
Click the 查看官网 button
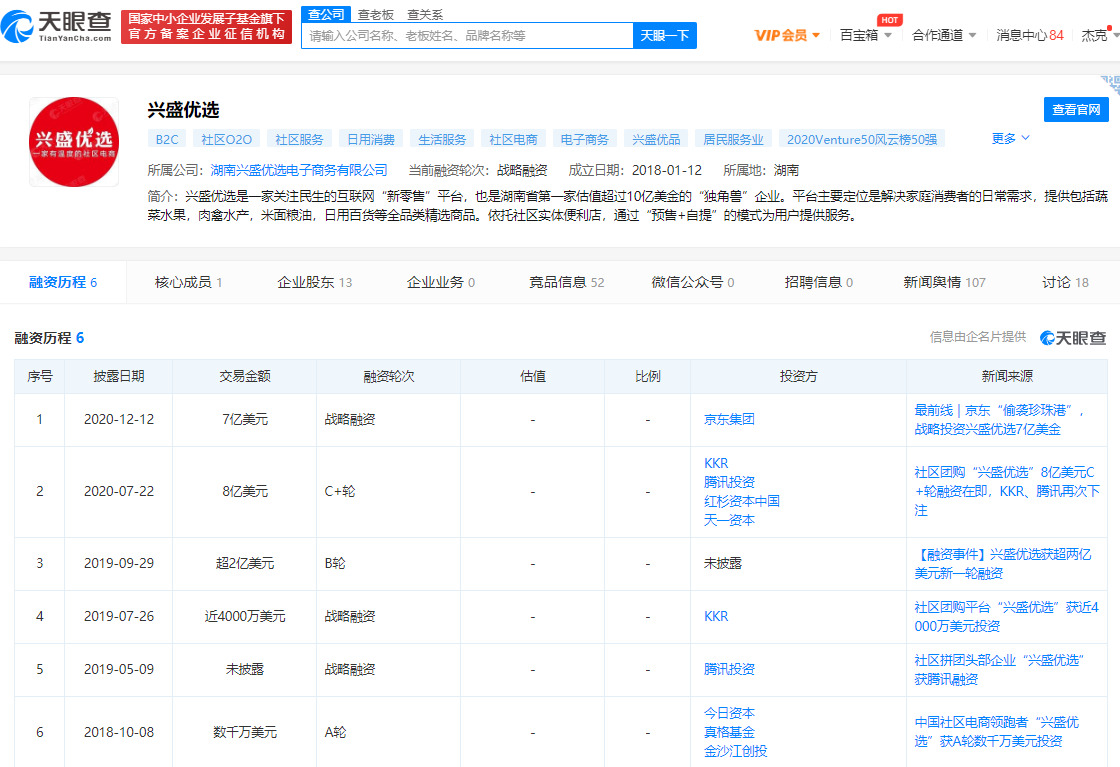1076,109
